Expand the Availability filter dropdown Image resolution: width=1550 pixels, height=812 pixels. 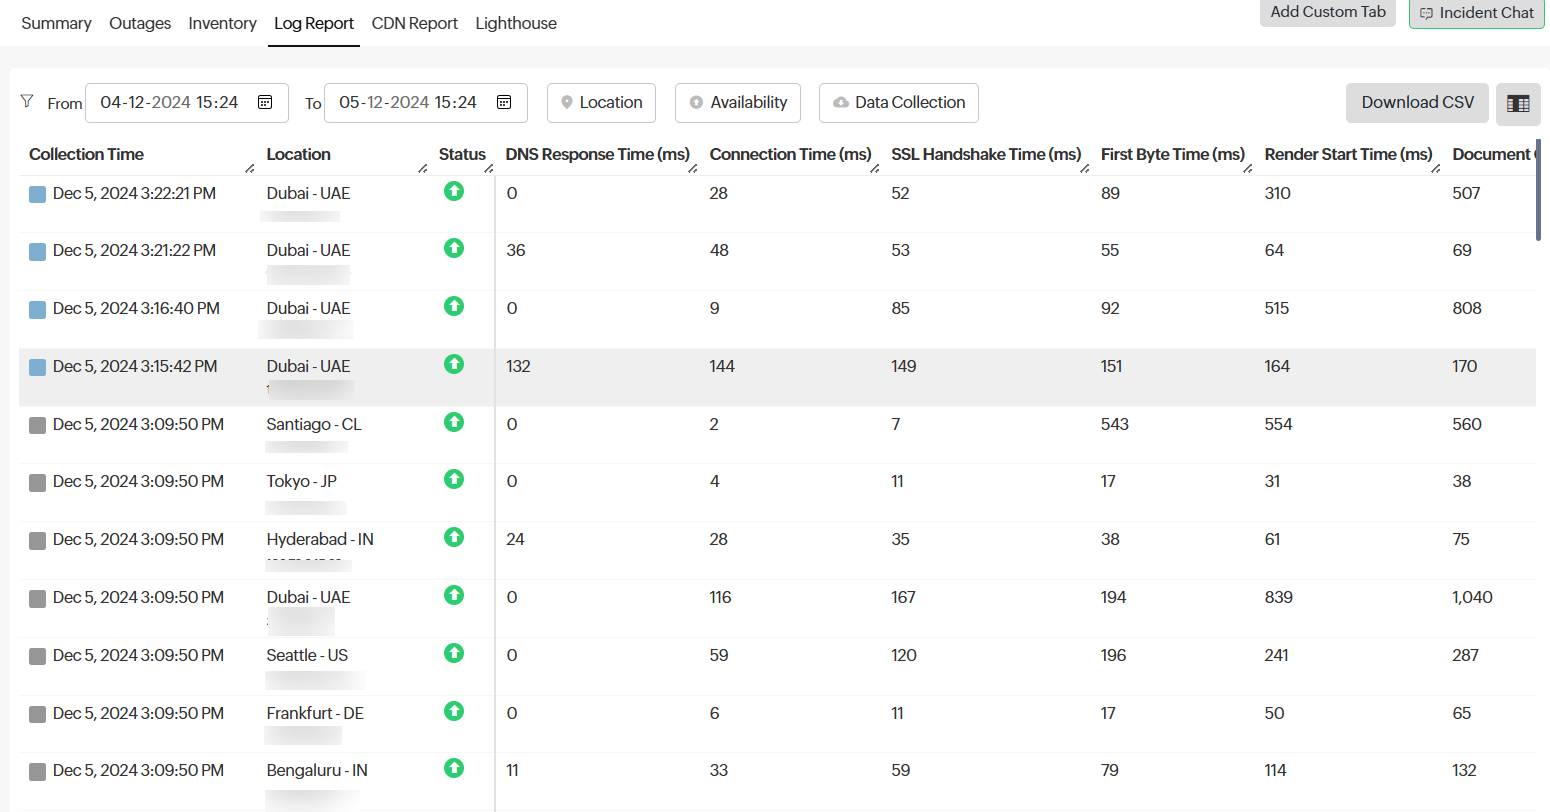[x=738, y=103]
